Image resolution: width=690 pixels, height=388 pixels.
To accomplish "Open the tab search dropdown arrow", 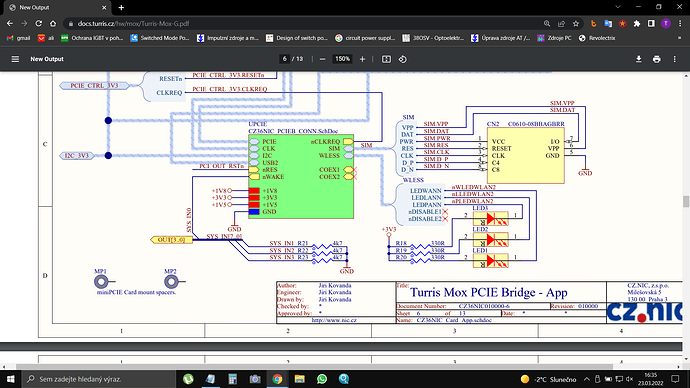I will point(618,7).
